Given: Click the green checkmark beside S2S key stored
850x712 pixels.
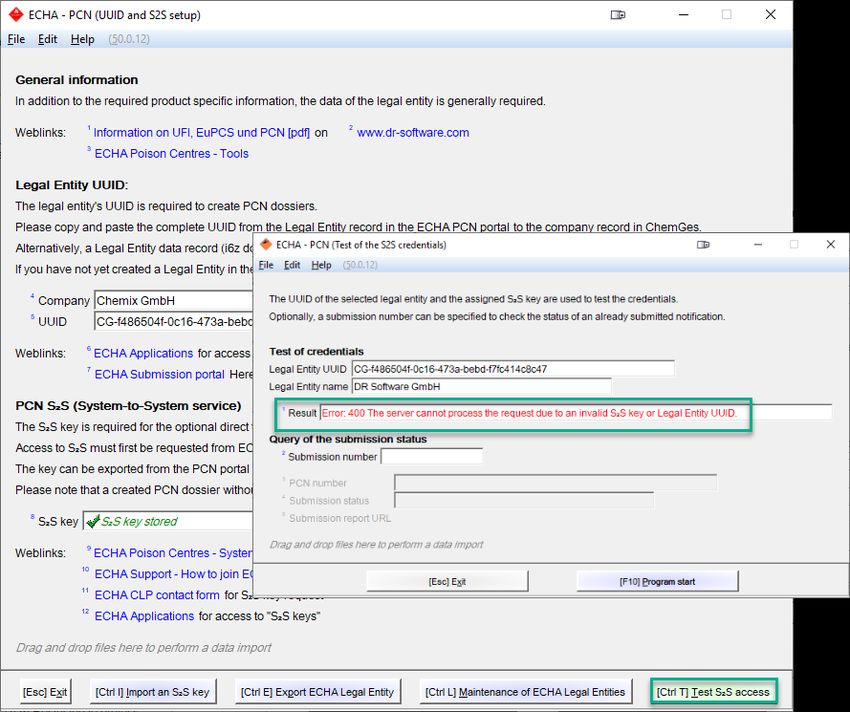Looking at the screenshot, I should coord(93,521).
